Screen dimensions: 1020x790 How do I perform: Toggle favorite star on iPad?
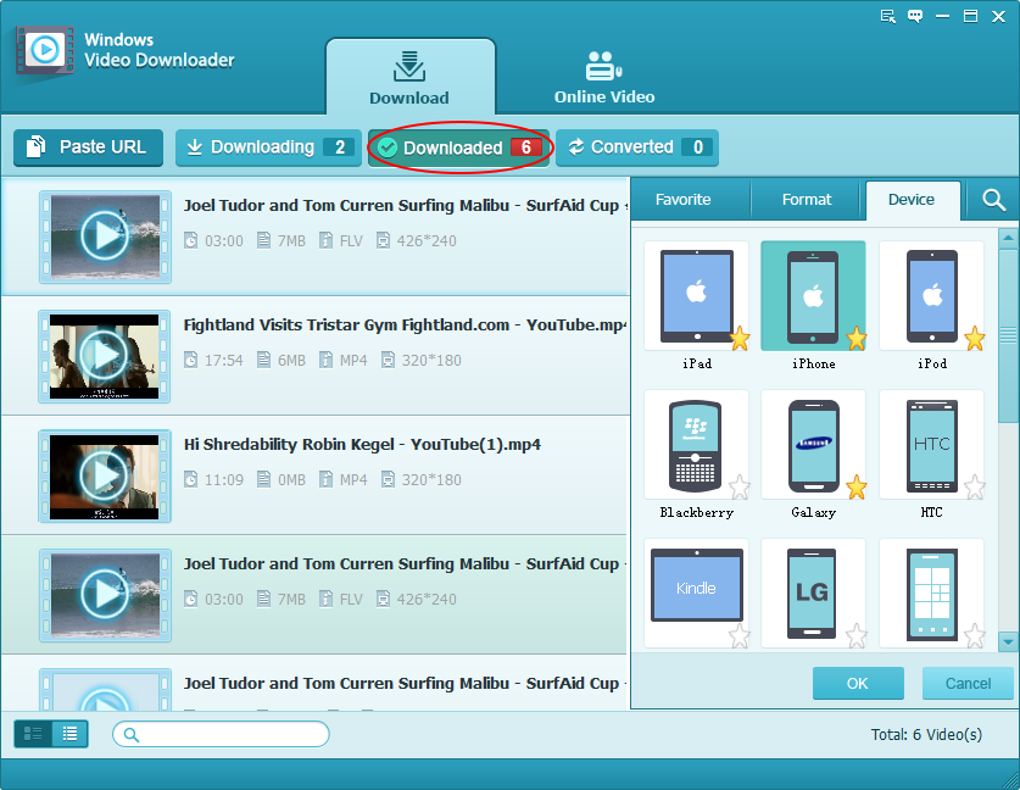tap(740, 339)
